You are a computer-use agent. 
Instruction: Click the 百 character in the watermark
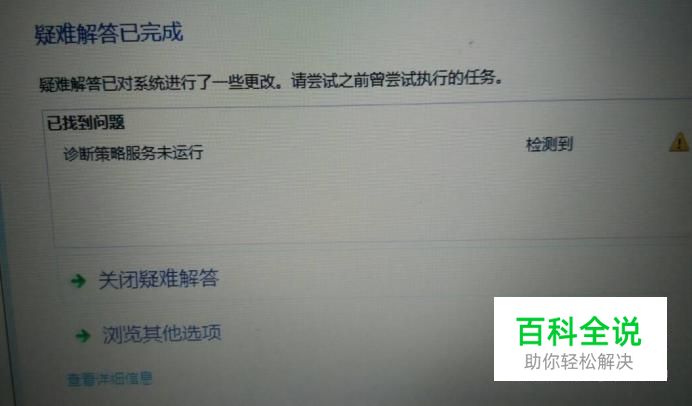click(531, 331)
